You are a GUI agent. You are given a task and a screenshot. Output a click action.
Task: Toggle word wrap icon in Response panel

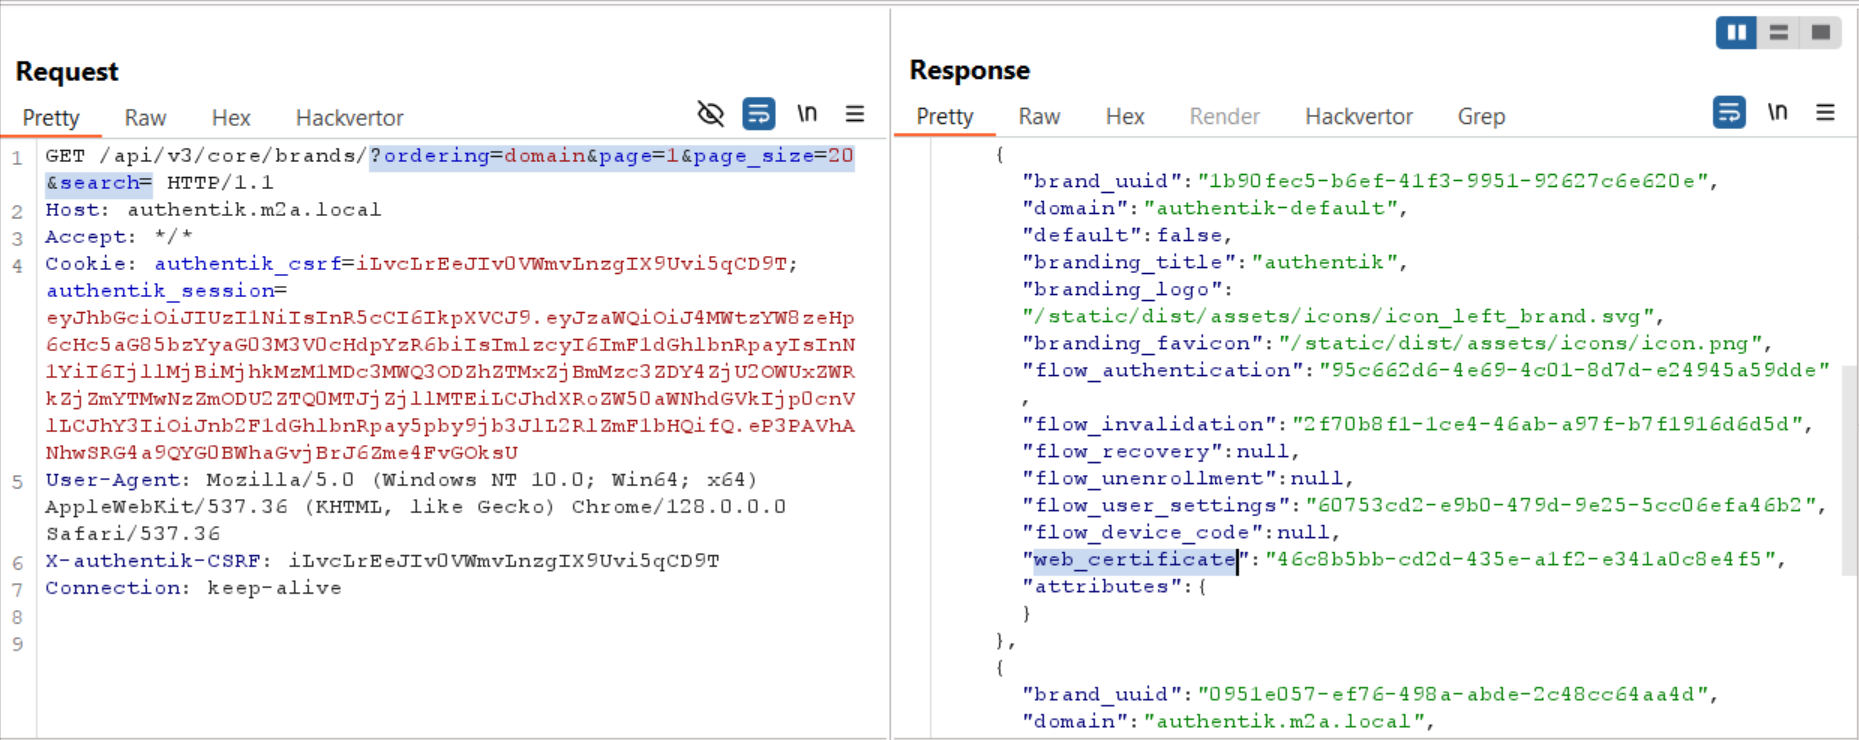[1729, 112]
